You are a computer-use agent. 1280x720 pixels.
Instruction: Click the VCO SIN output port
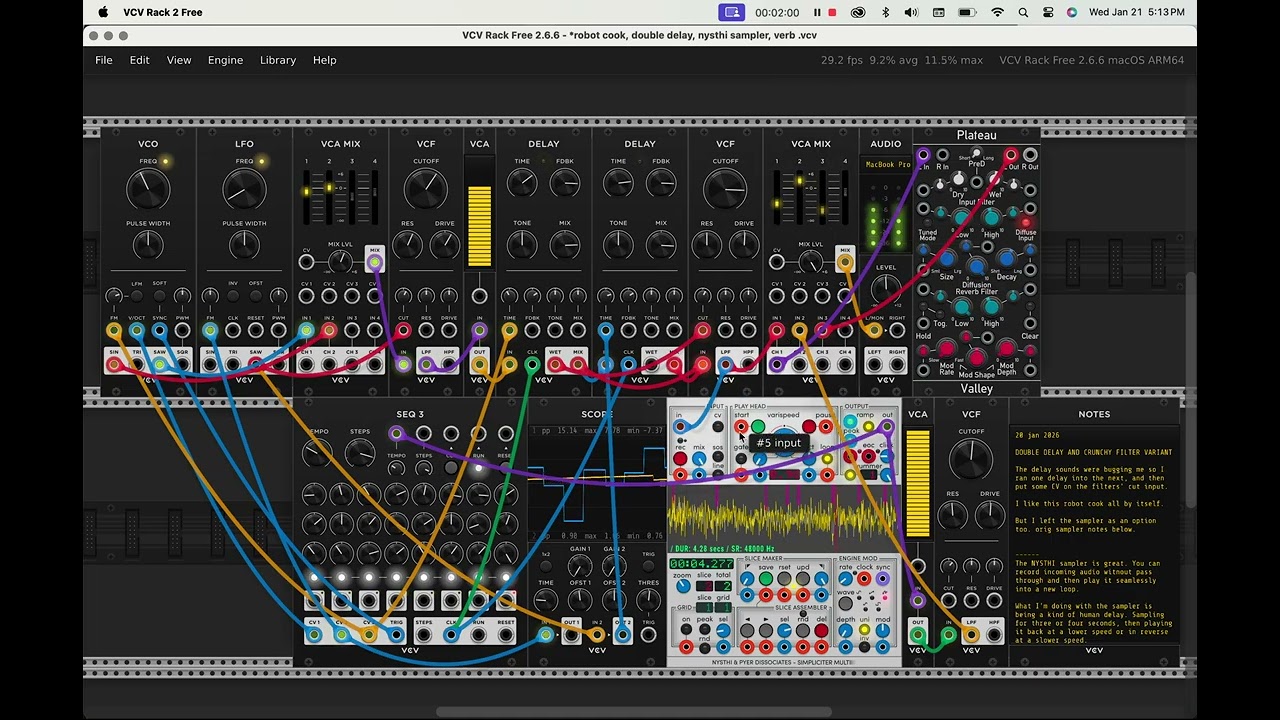coord(114,364)
